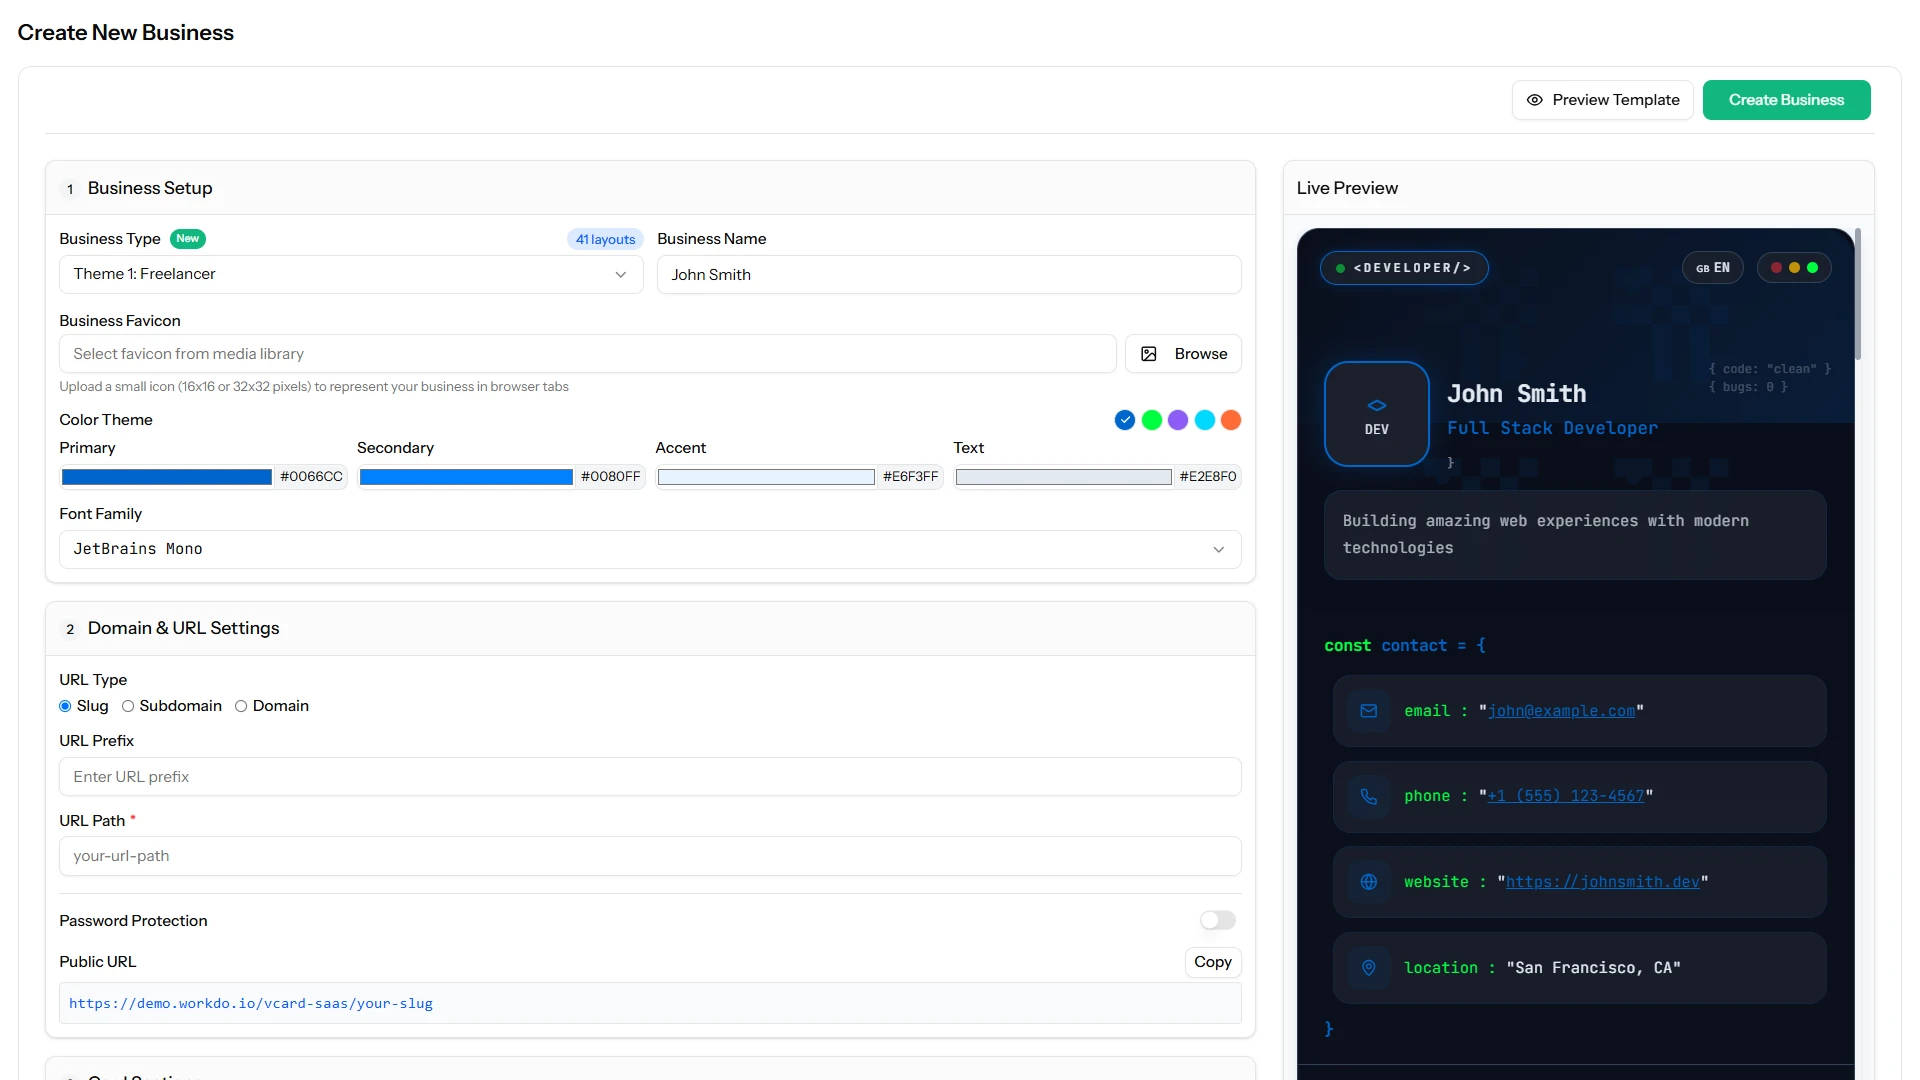Open the phone number link in preview
This screenshot has width=1920, height=1080.
[1565, 797]
